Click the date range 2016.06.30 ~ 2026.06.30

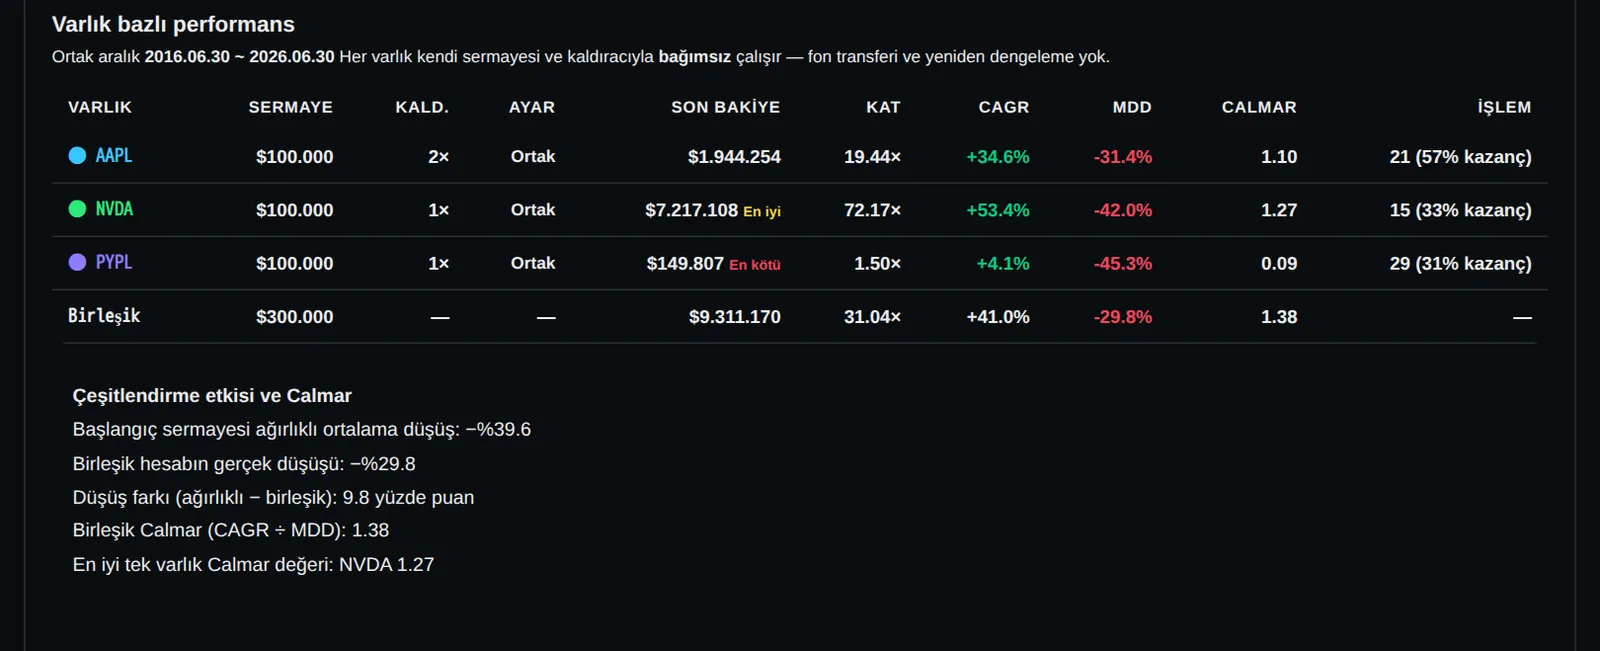pyautogui.click(x=240, y=57)
